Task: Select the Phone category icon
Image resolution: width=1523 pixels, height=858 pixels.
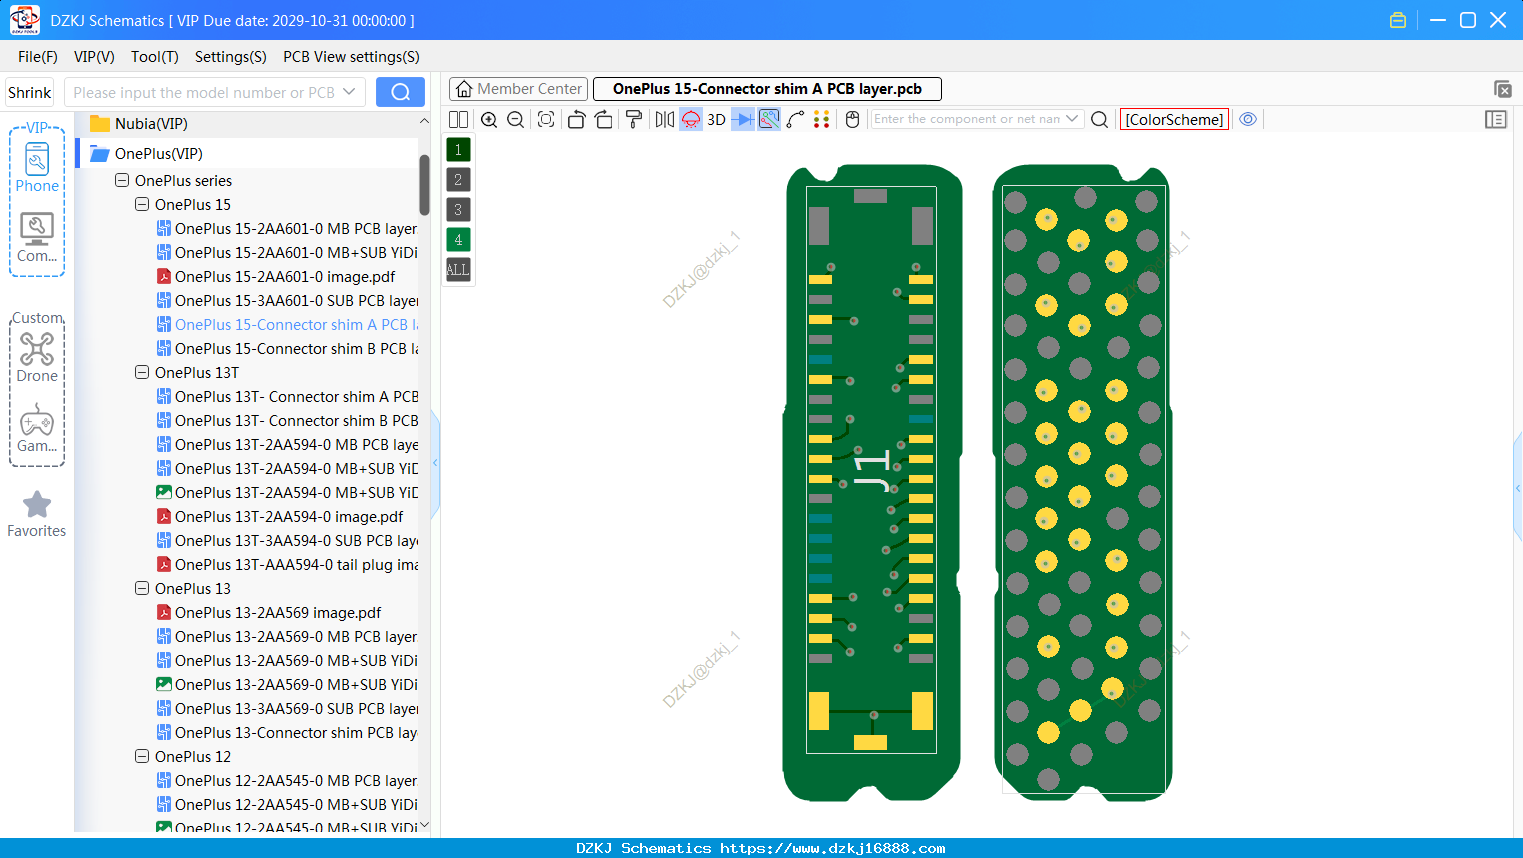Action: 37,168
